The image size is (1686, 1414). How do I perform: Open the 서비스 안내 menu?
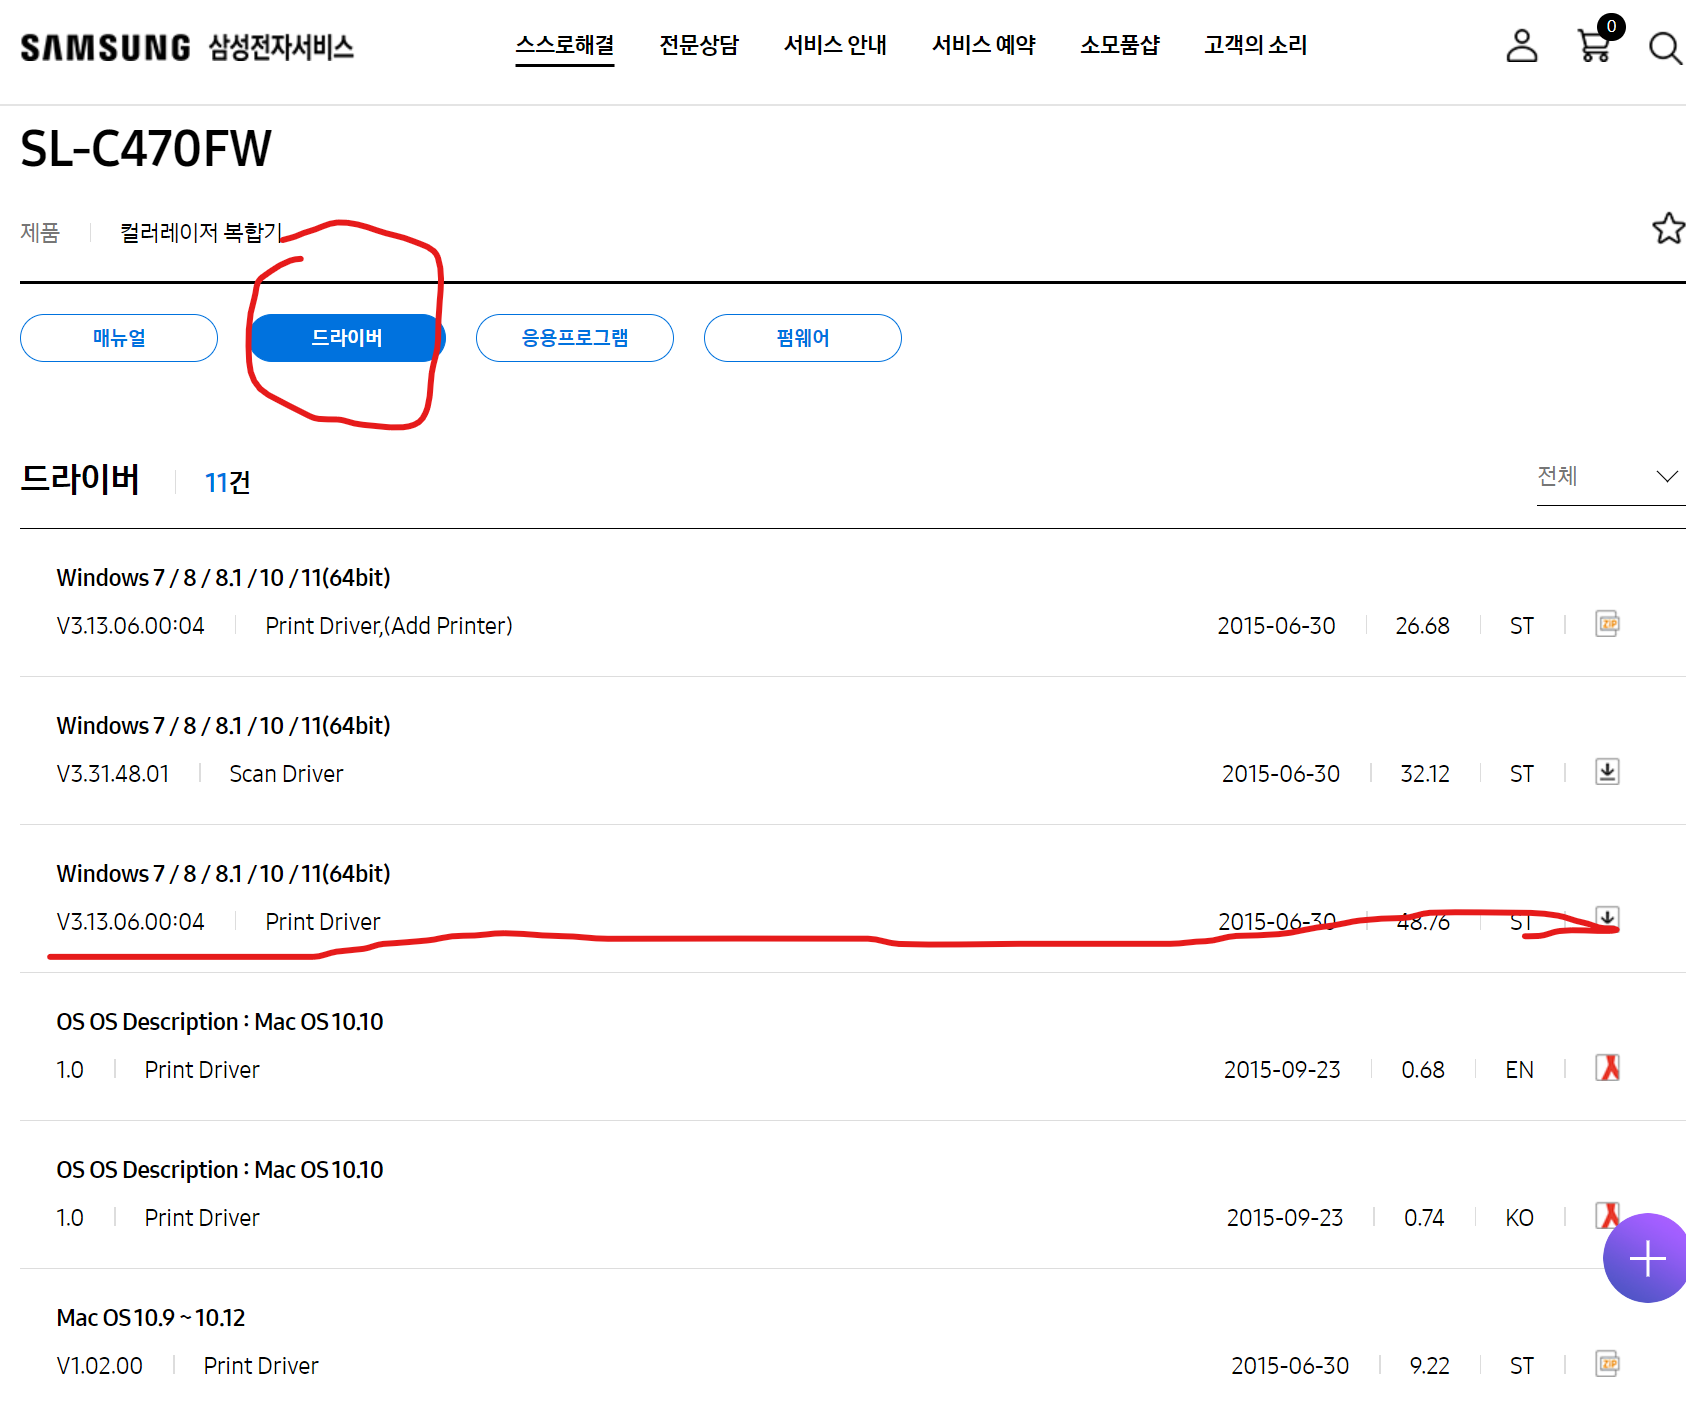835,45
